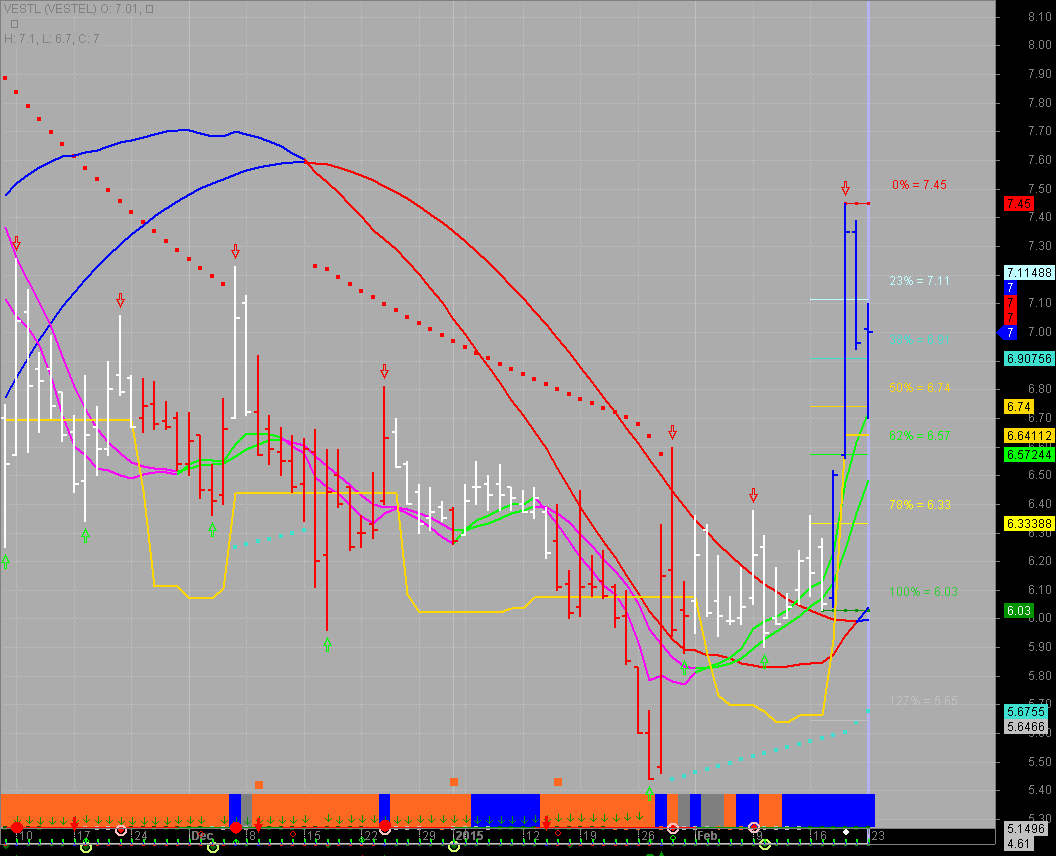Select the gray down arrow above late-January bar

coord(672,432)
